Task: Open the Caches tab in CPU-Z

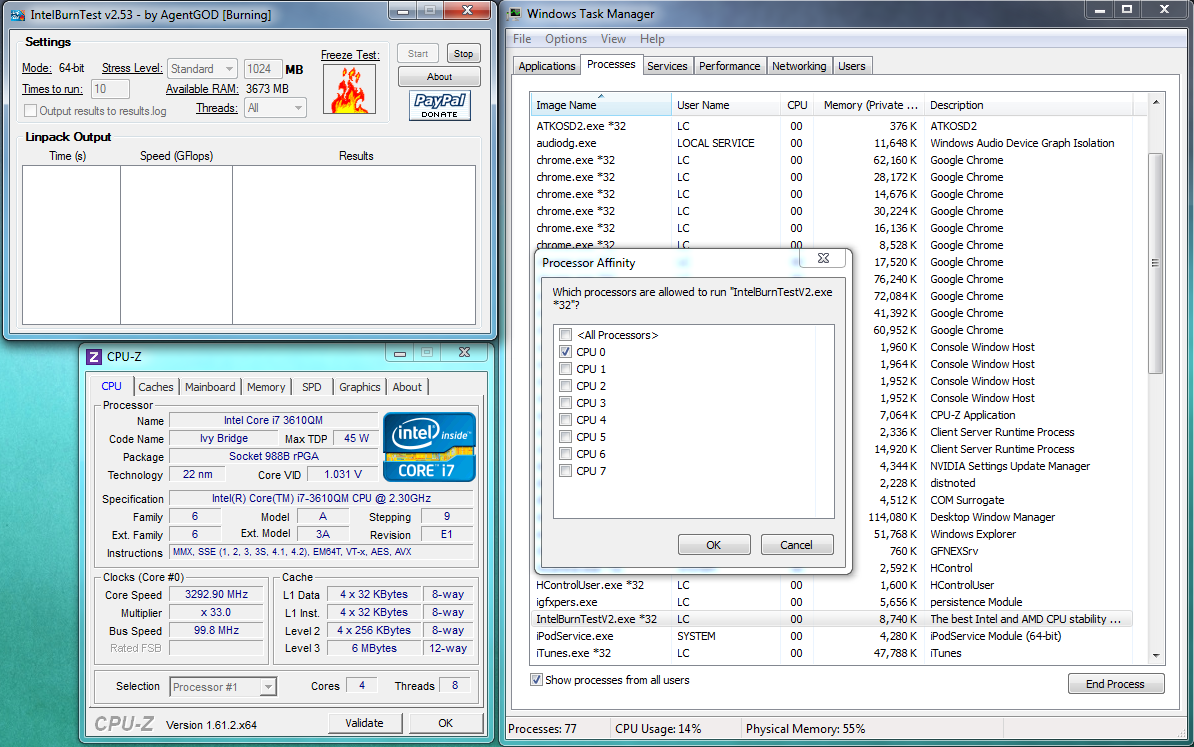Action: pyautogui.click(x=156, y=387)
